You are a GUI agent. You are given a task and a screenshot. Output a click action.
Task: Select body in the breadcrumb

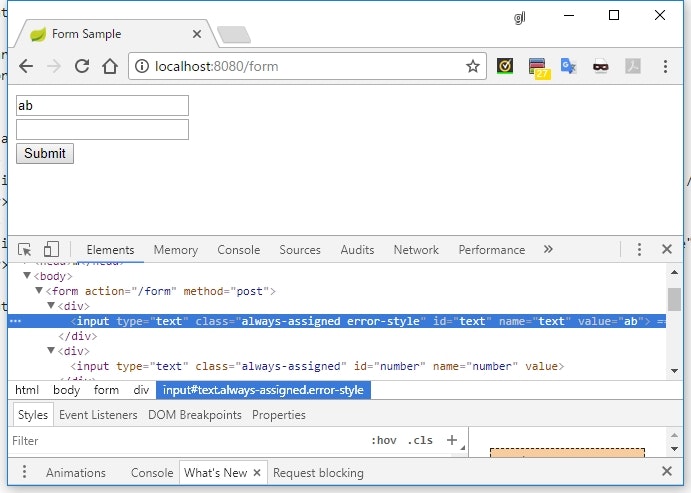pos(67,390)
